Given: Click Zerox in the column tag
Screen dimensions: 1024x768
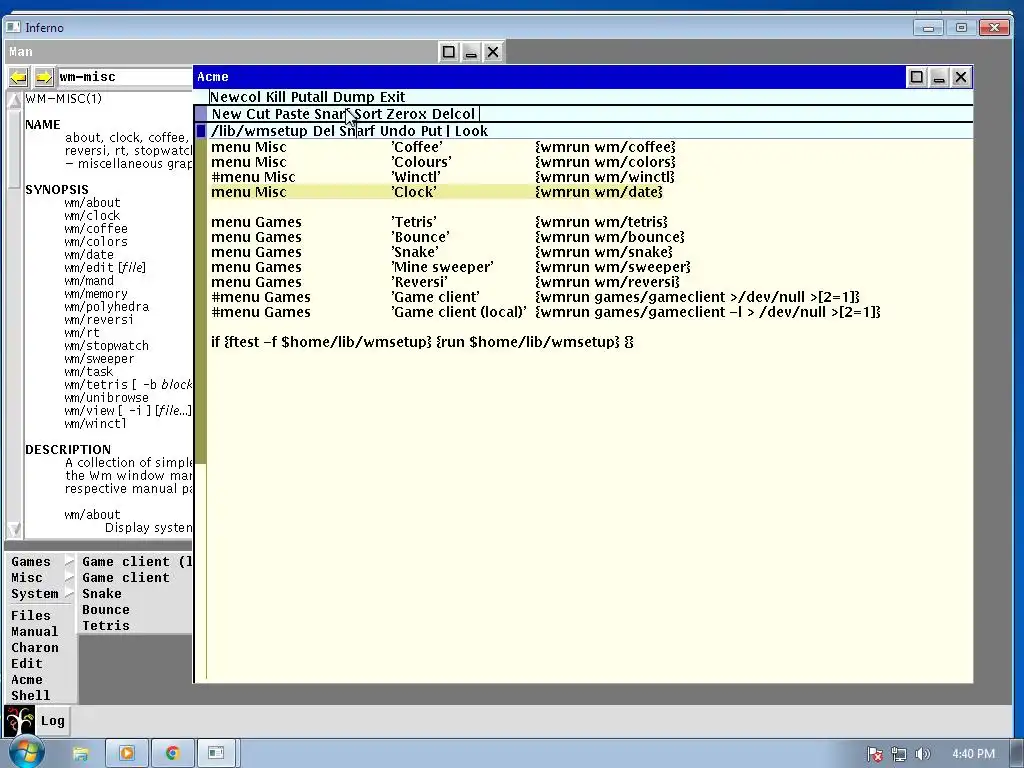Looking at the screenshot, I should pos(406,114).
